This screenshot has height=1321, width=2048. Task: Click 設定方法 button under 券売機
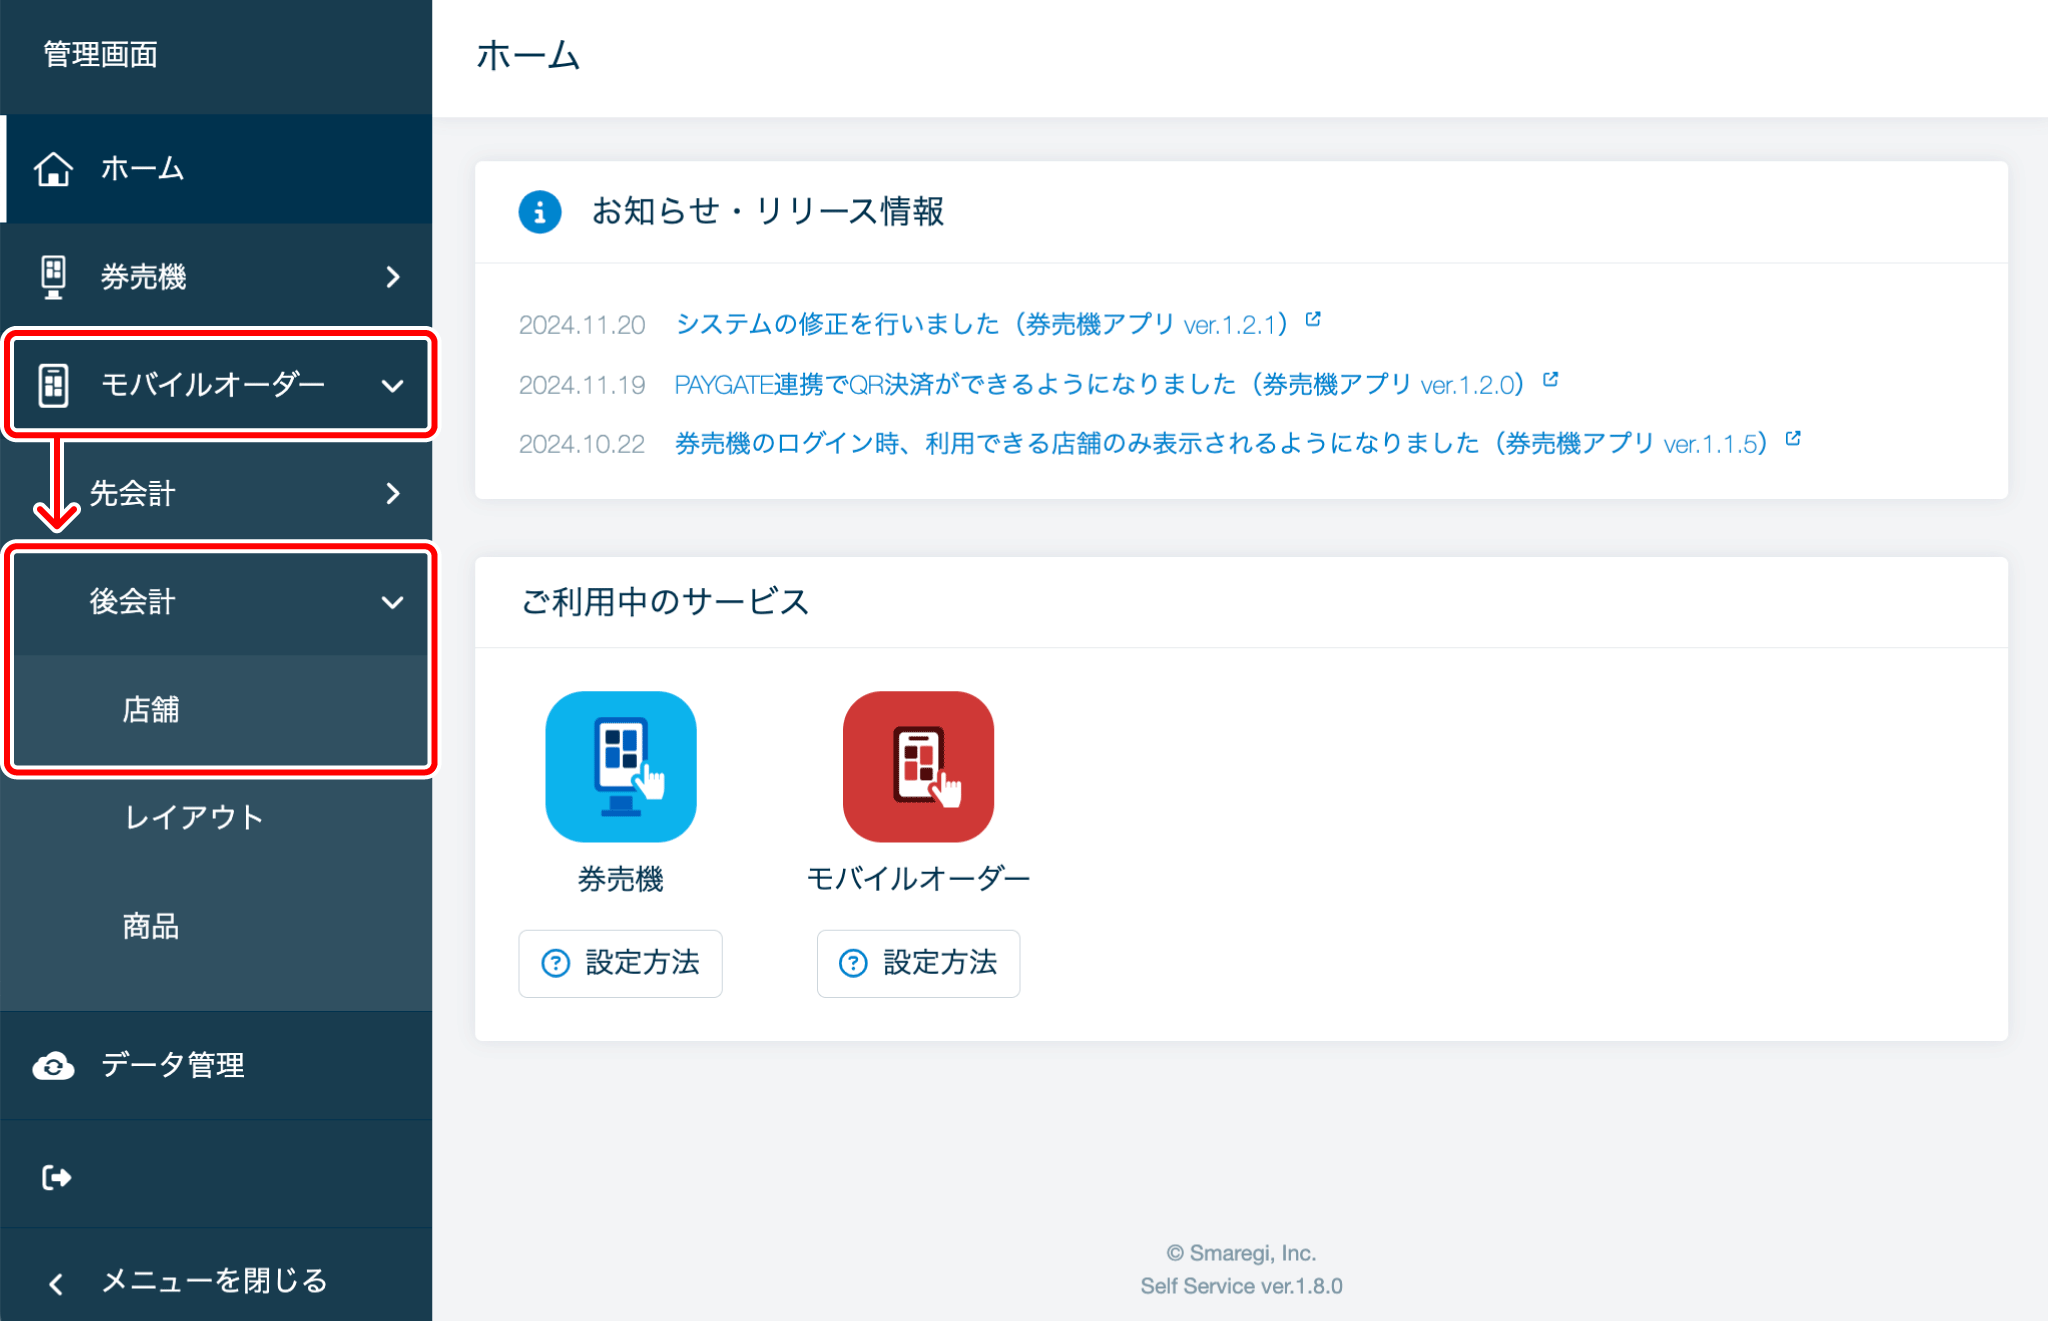[620, 963]
